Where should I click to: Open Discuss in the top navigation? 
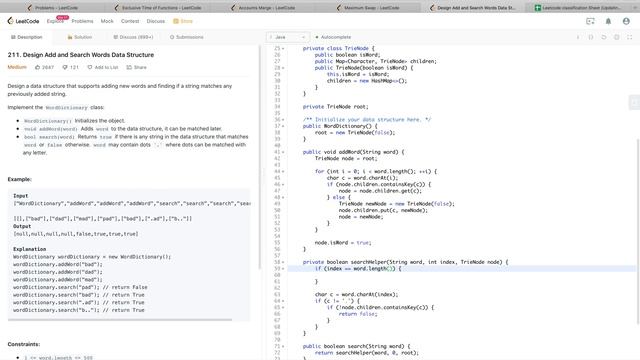pyautogui.click(x=156, y=21)
